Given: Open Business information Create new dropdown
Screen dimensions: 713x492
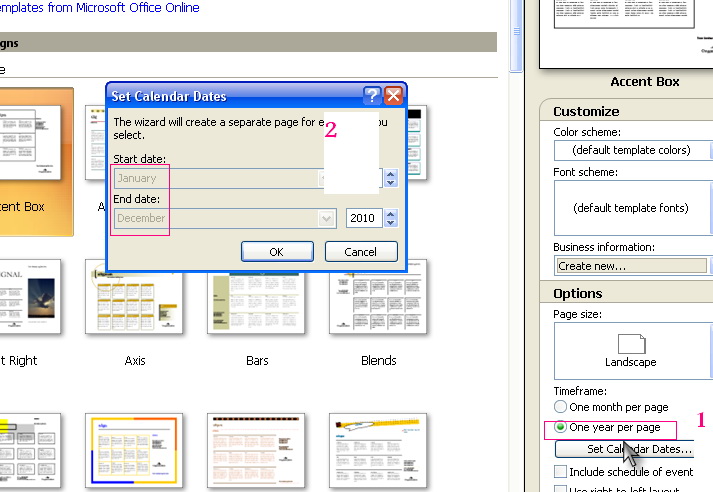Looking at the screenshot, I should pyautogui.click(x=631, y=266).
